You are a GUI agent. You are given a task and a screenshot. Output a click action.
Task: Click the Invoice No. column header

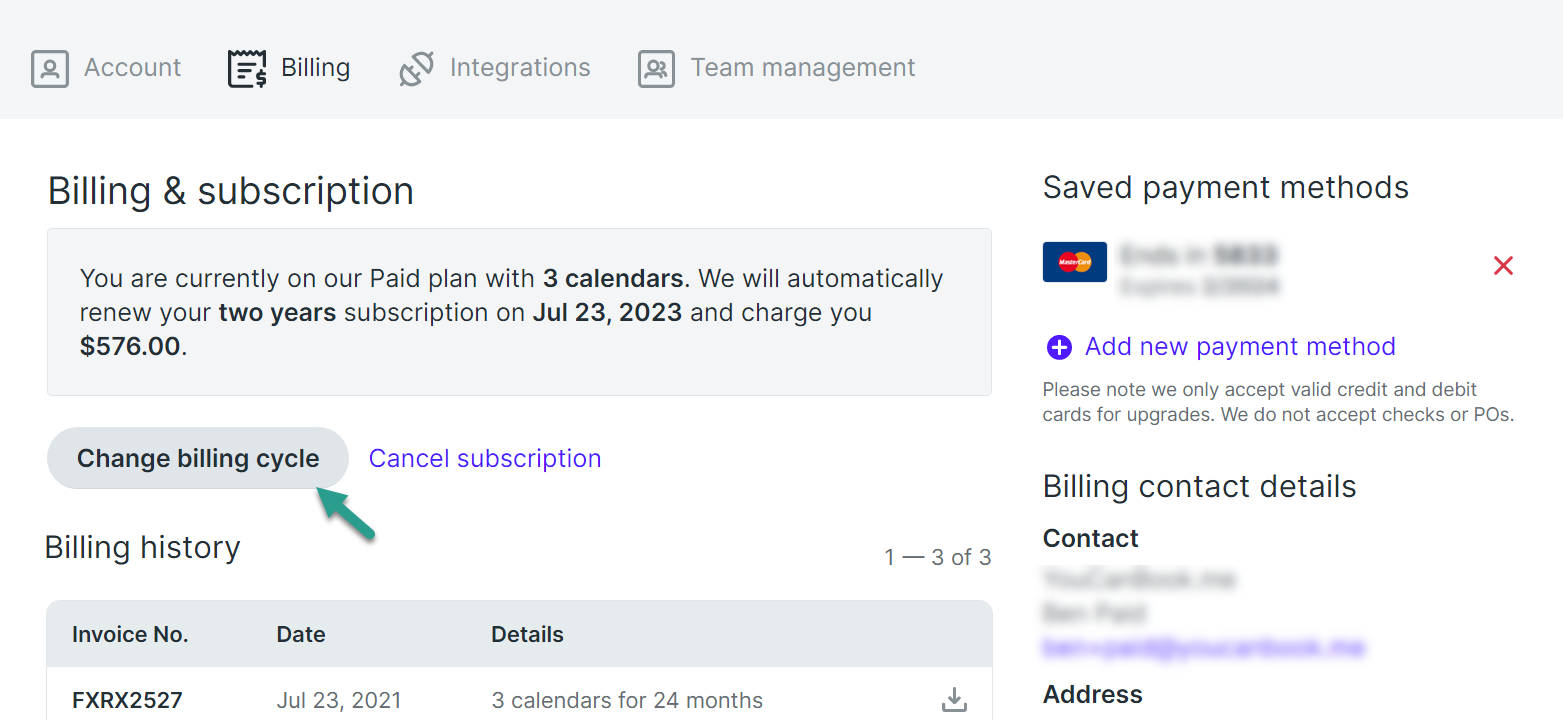click(130, 634)
